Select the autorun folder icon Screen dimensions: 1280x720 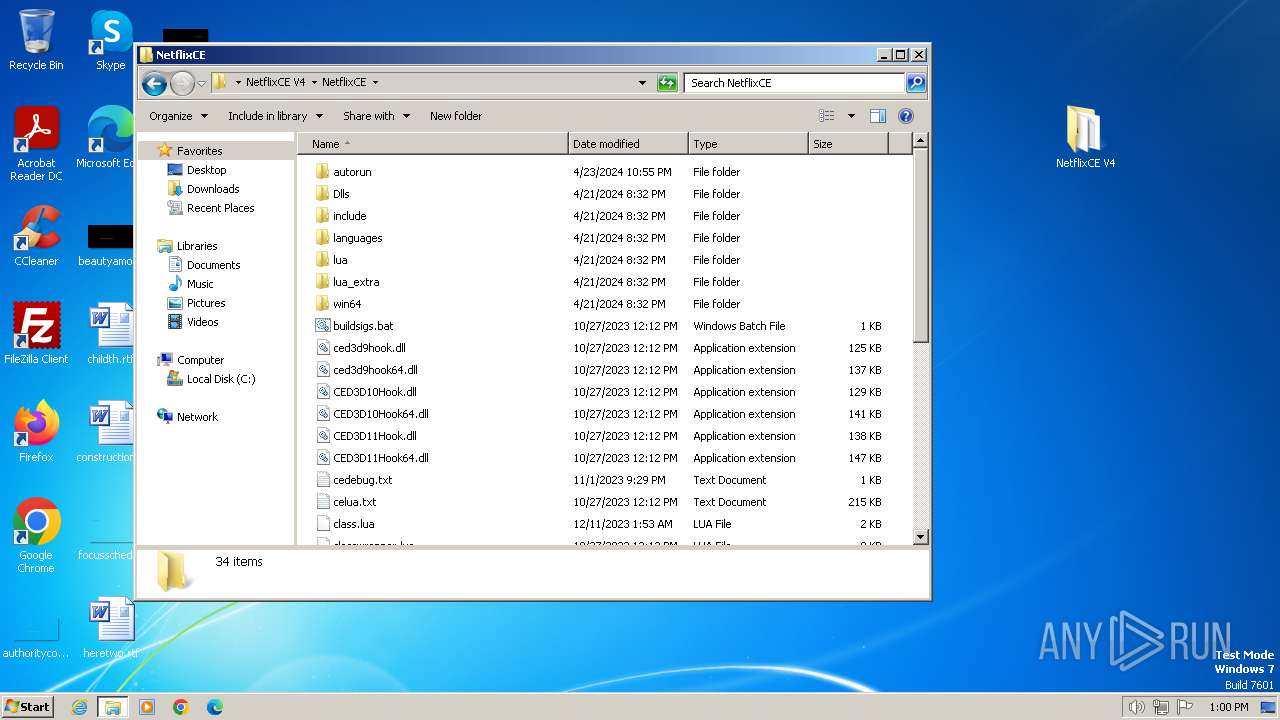coord(322,172)
